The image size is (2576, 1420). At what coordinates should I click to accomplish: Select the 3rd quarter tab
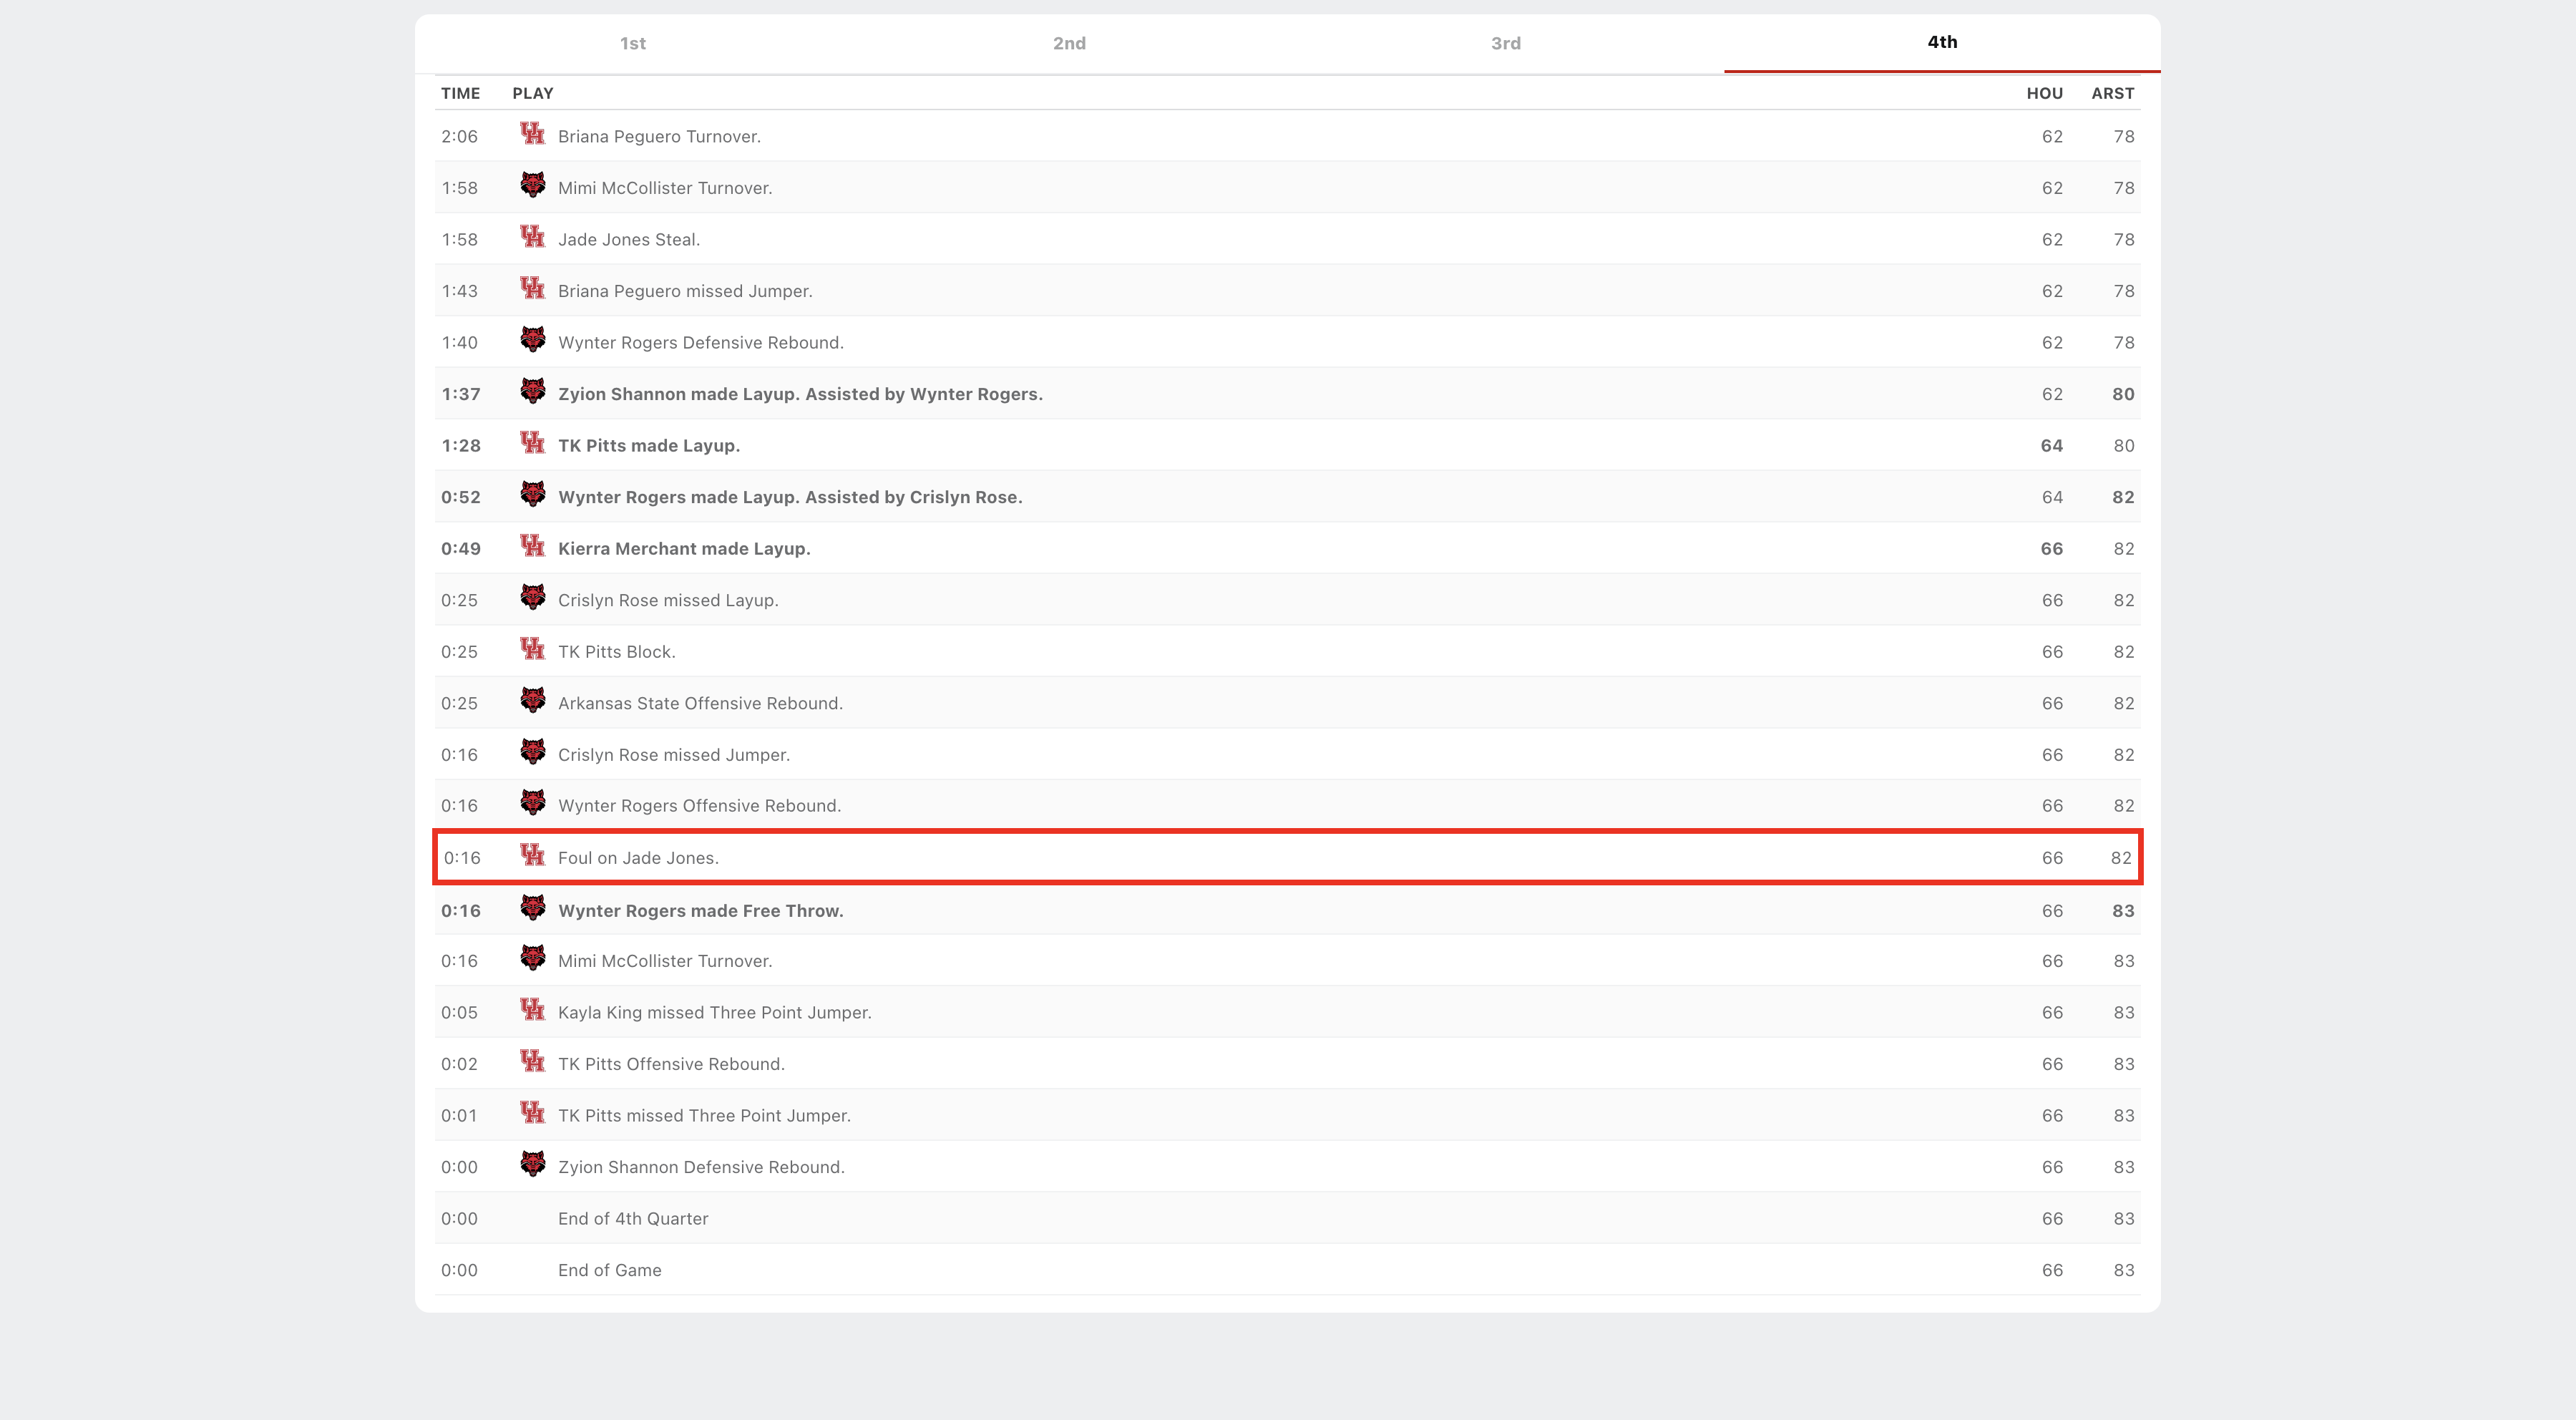(1505, 43)
